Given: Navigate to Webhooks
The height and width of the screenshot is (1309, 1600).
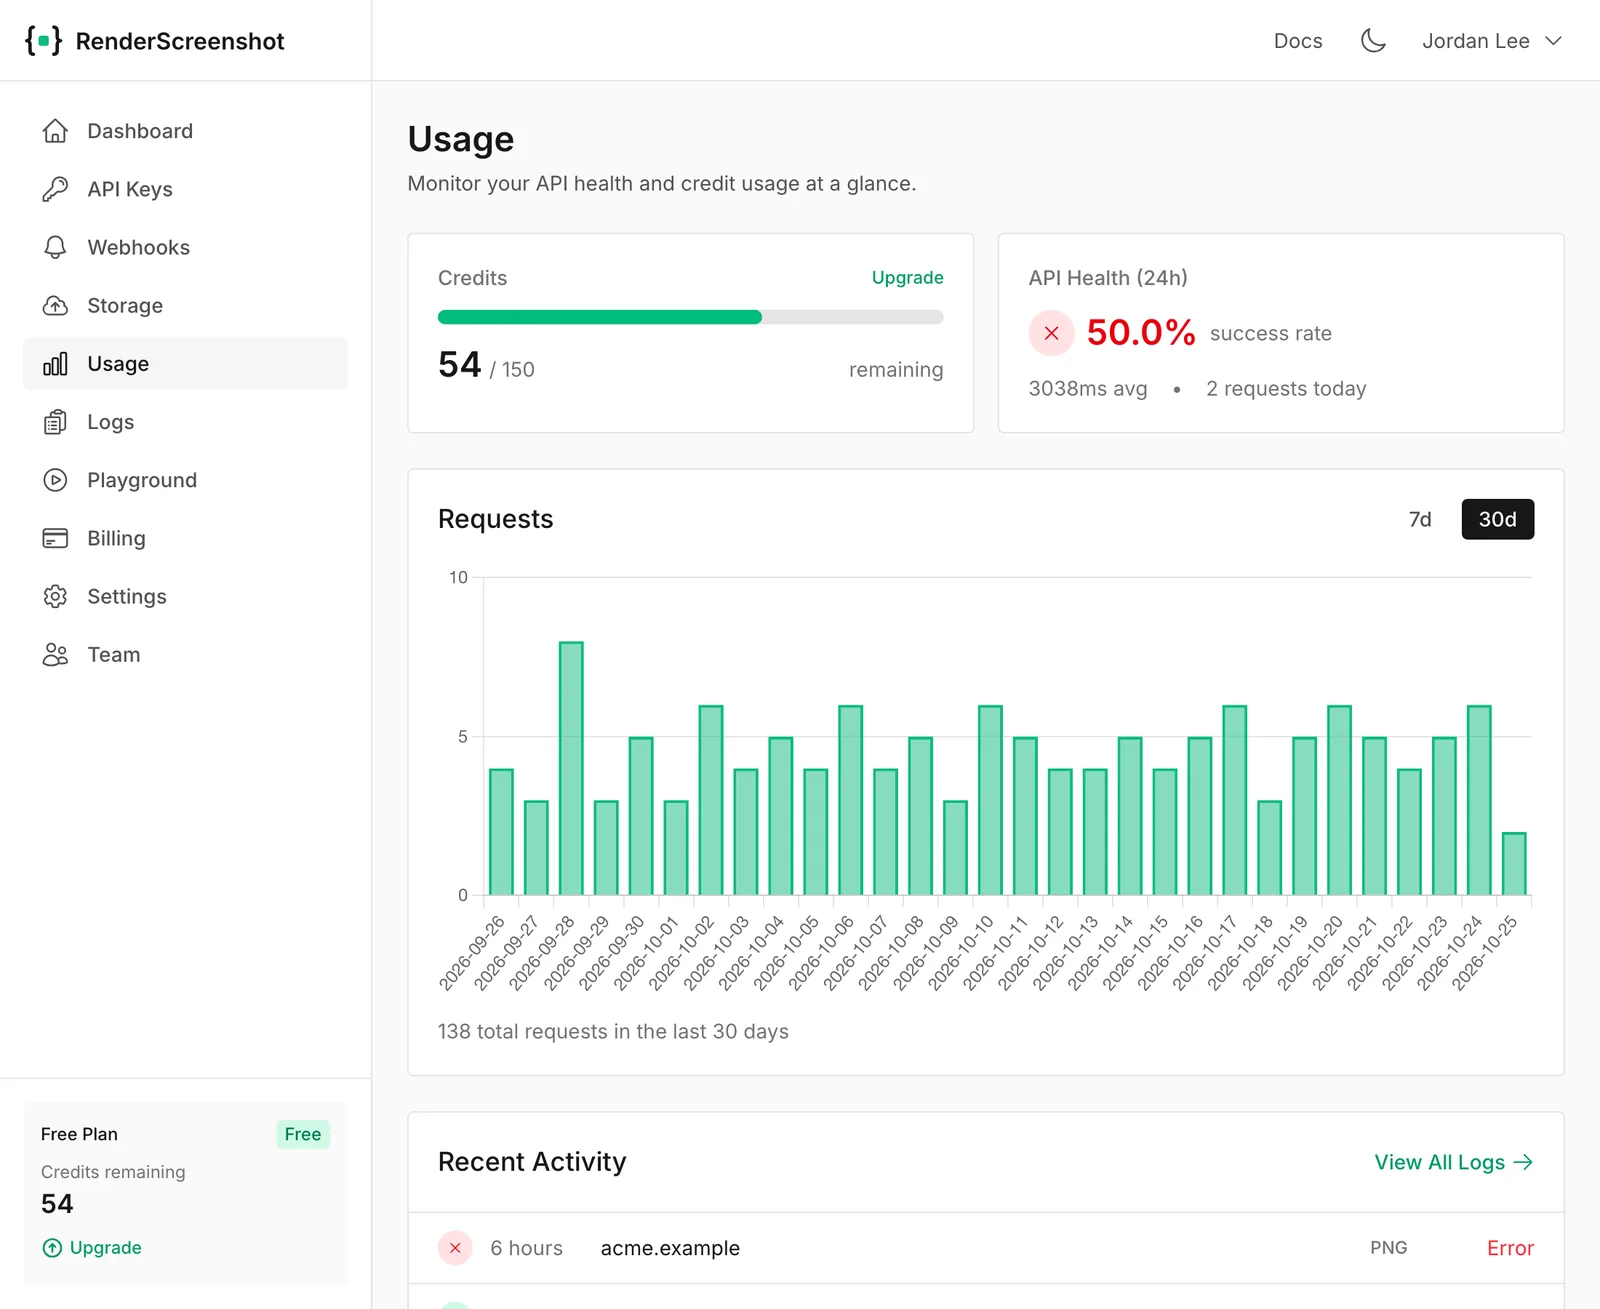Looking at the screenshot, I should click(x=185, y=247).
